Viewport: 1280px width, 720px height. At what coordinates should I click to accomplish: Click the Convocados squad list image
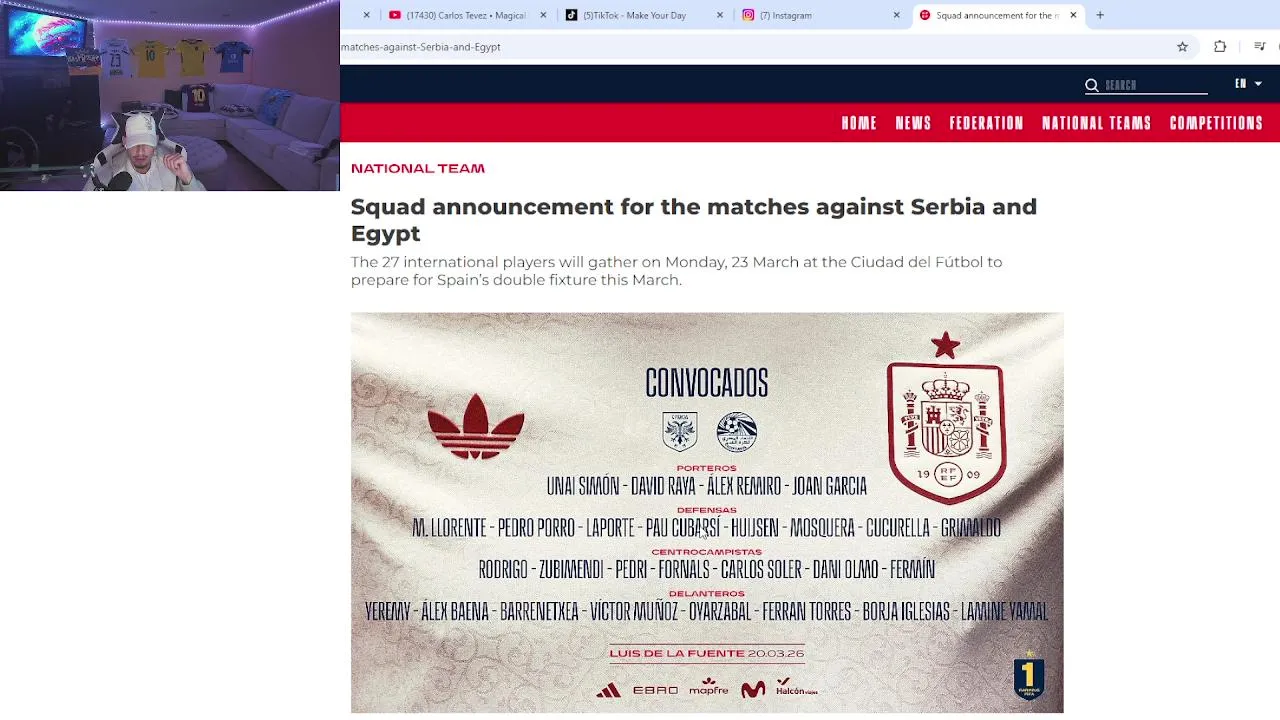(x=707, y=512)
